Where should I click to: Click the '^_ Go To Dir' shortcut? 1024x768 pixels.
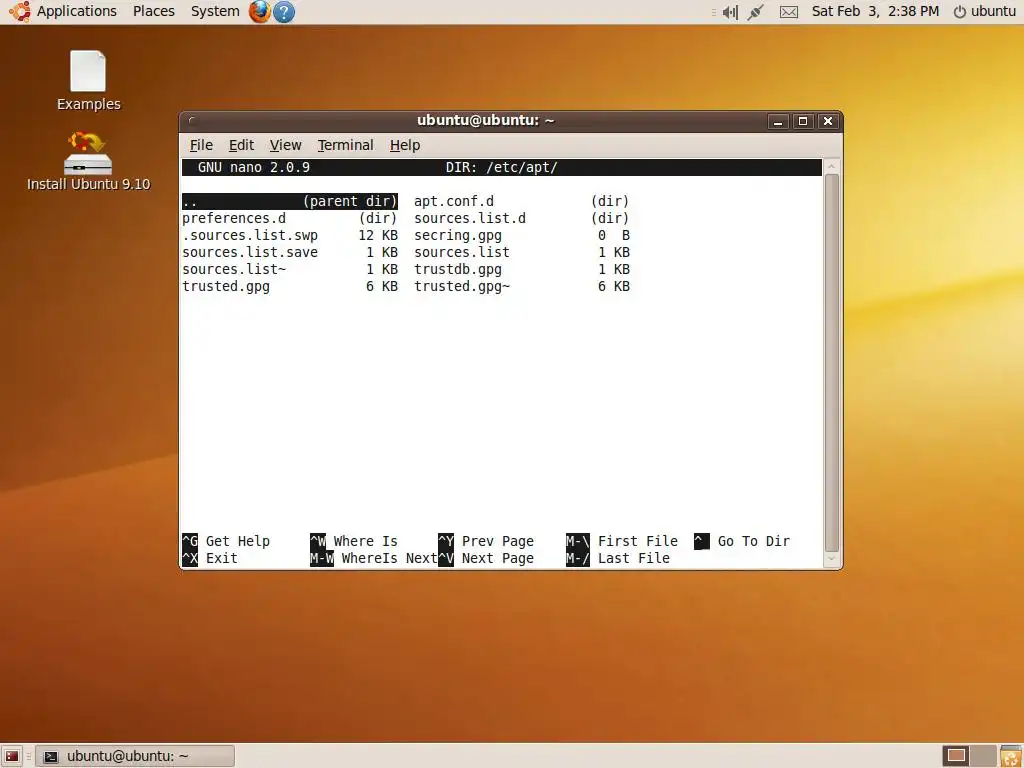tap(742, 541)
